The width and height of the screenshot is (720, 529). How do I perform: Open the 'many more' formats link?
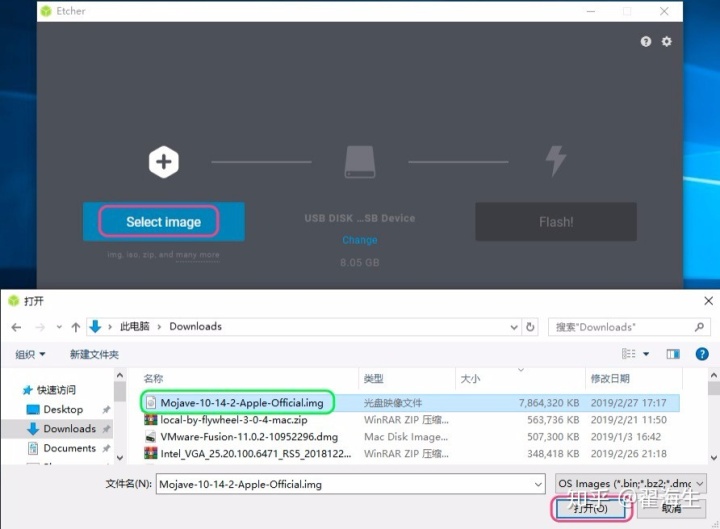tap(197, 254)
